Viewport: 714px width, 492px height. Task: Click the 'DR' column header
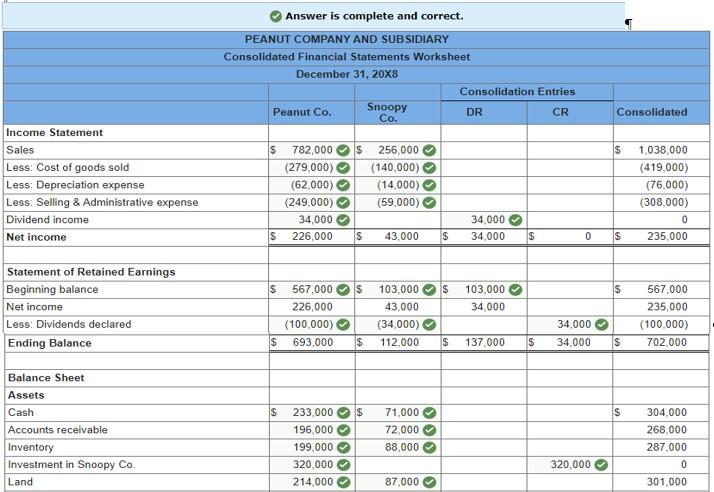click(x=474, y=112)
